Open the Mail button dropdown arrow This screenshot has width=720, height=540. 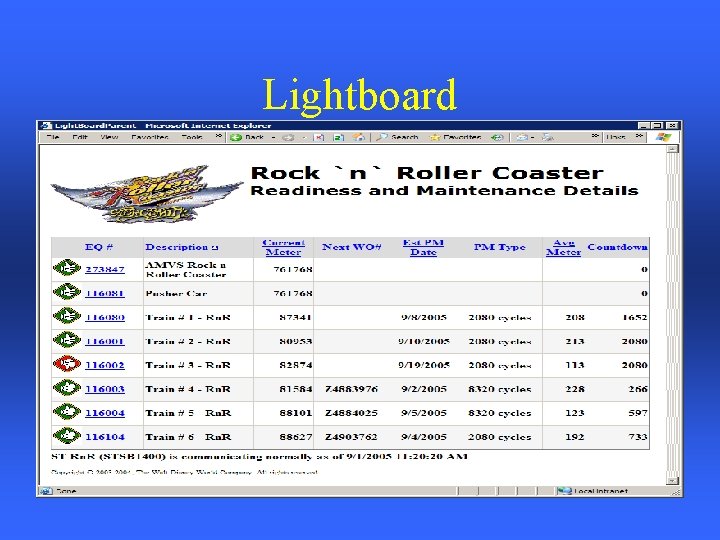pos(532,137)
